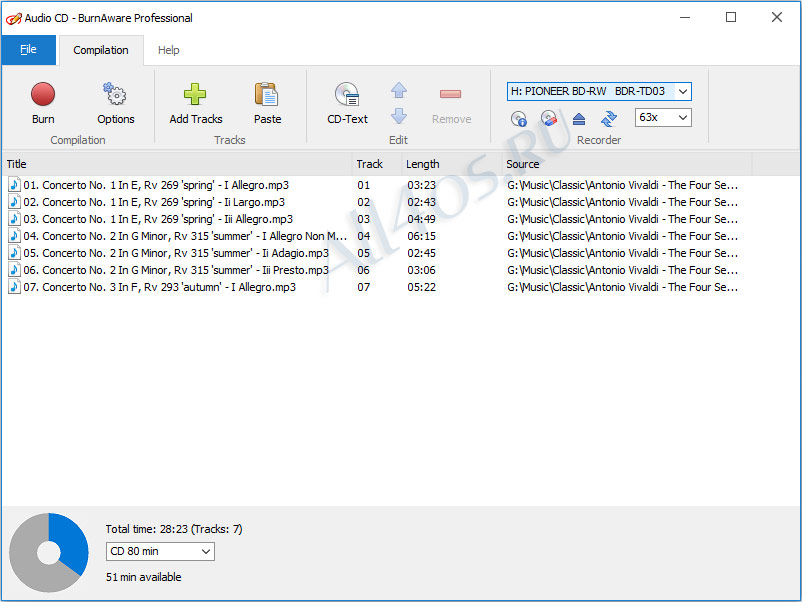Select '02. Concerto No. 1 ... Ii Largo.mp3'

(154, 202)
